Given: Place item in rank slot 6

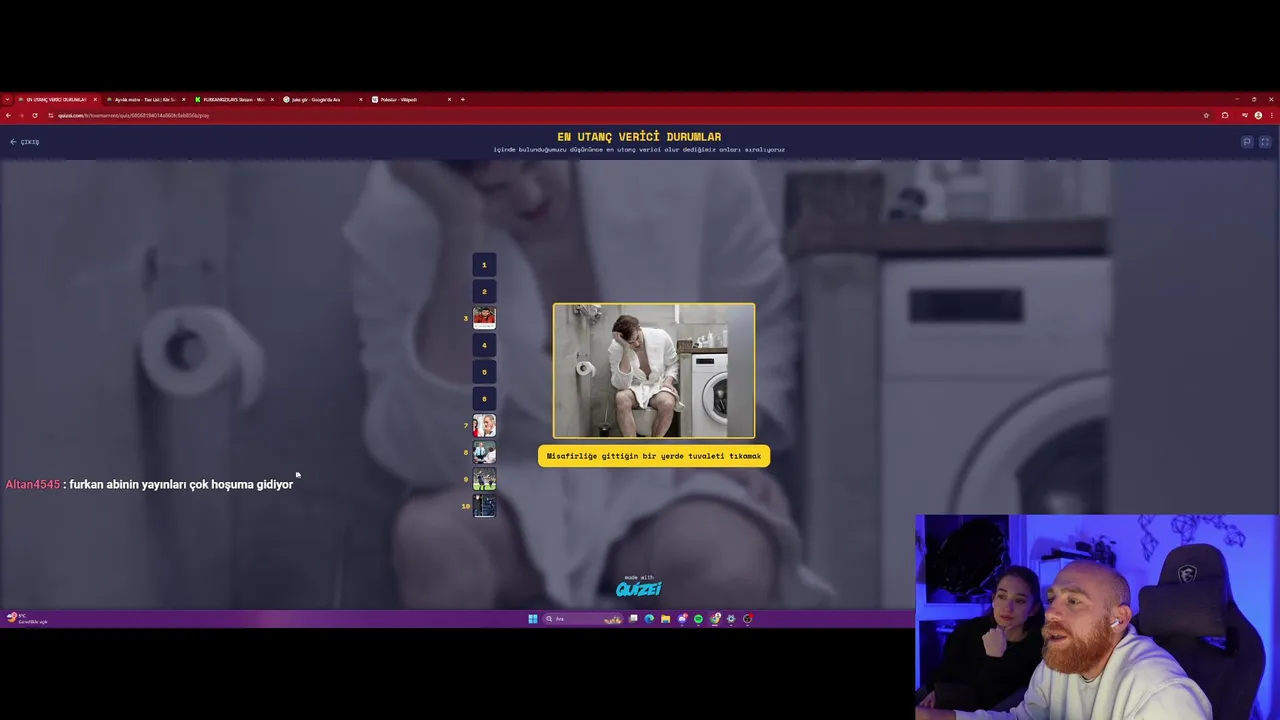Looking at the screenshot, I should 484,399.
